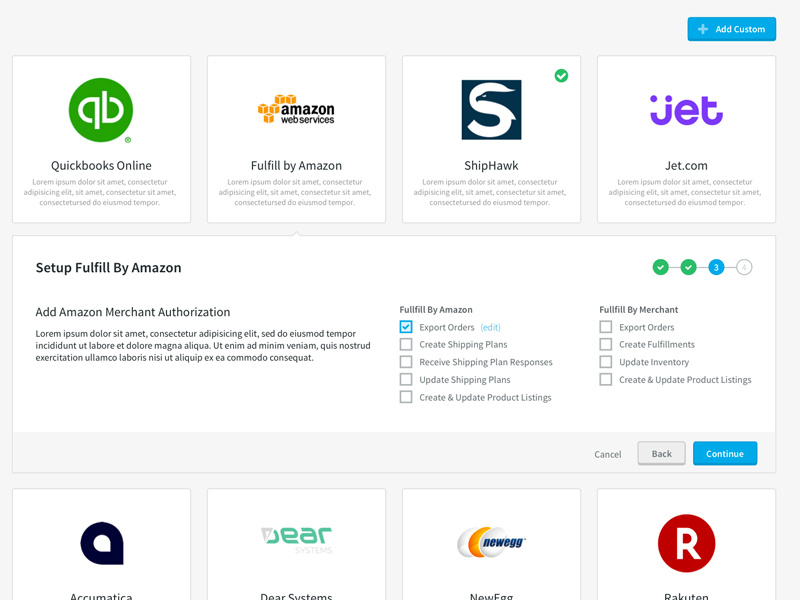800x600 pixels.
Task: Click the ShipHawk card description text
Action: pos(490,192)
